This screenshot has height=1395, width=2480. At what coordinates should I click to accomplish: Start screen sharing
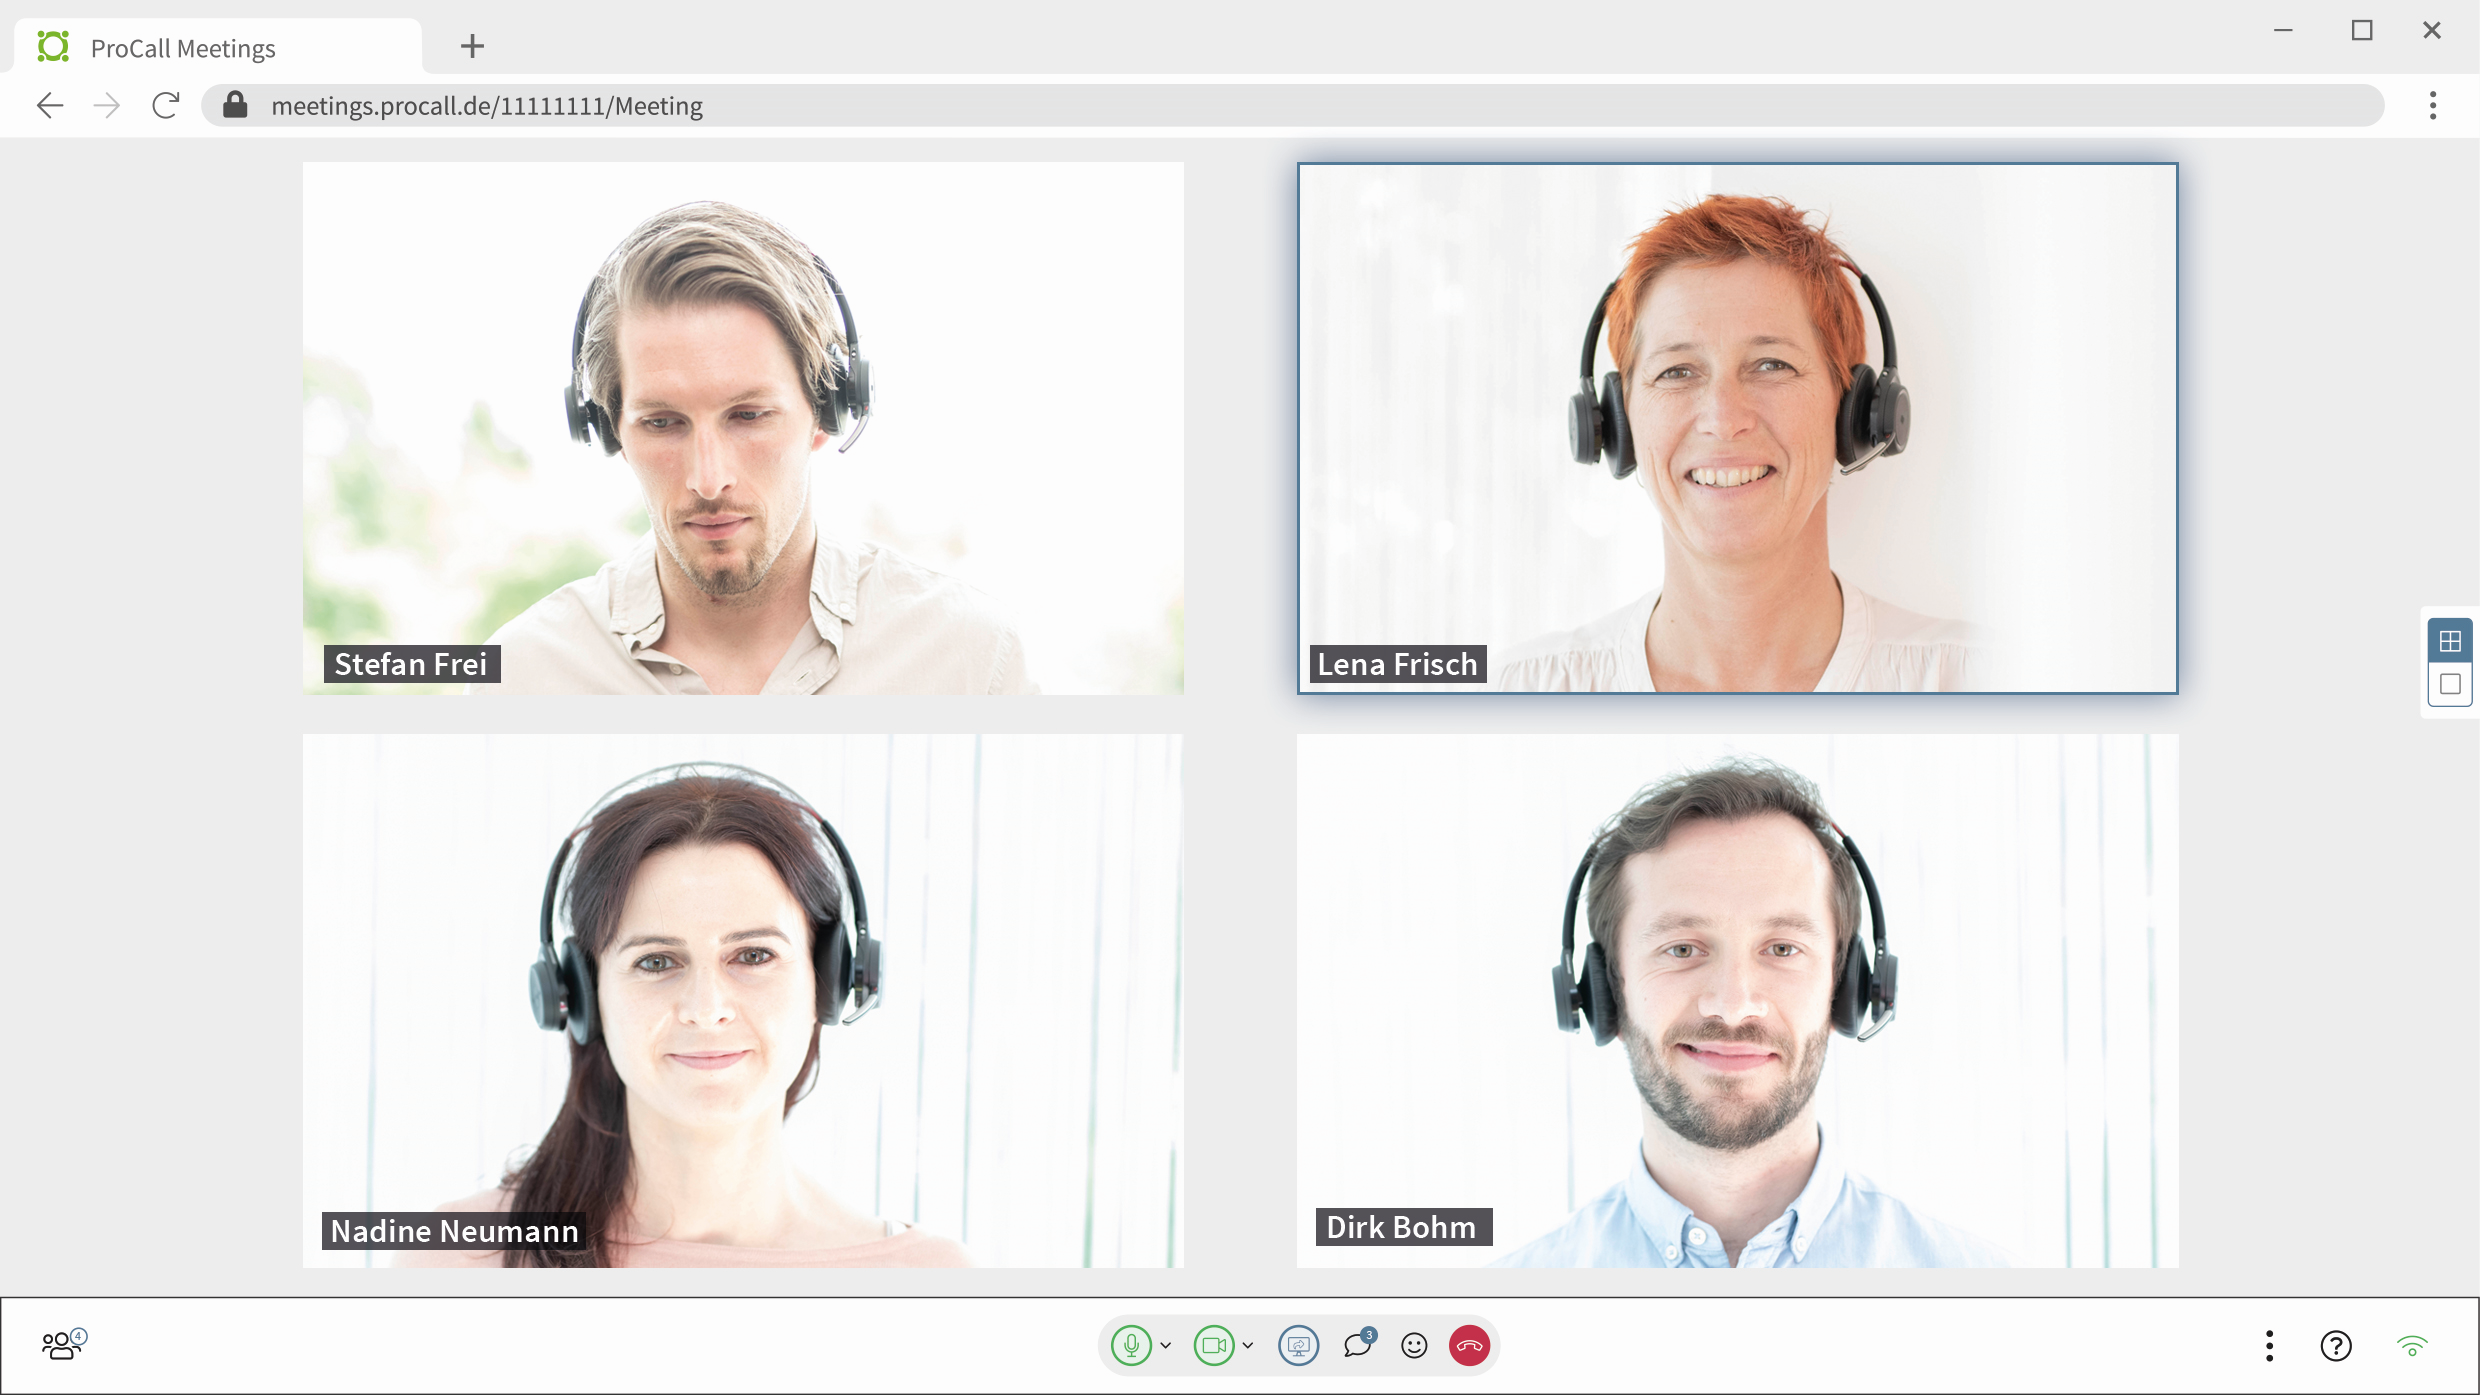1298,1345
